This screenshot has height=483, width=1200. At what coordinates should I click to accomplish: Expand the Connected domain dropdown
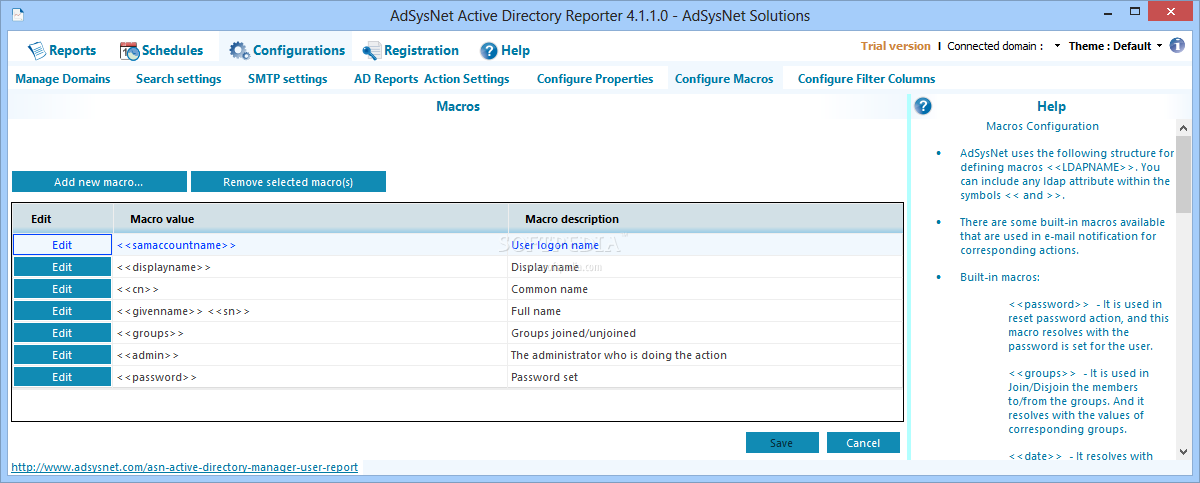(1057, 46)
